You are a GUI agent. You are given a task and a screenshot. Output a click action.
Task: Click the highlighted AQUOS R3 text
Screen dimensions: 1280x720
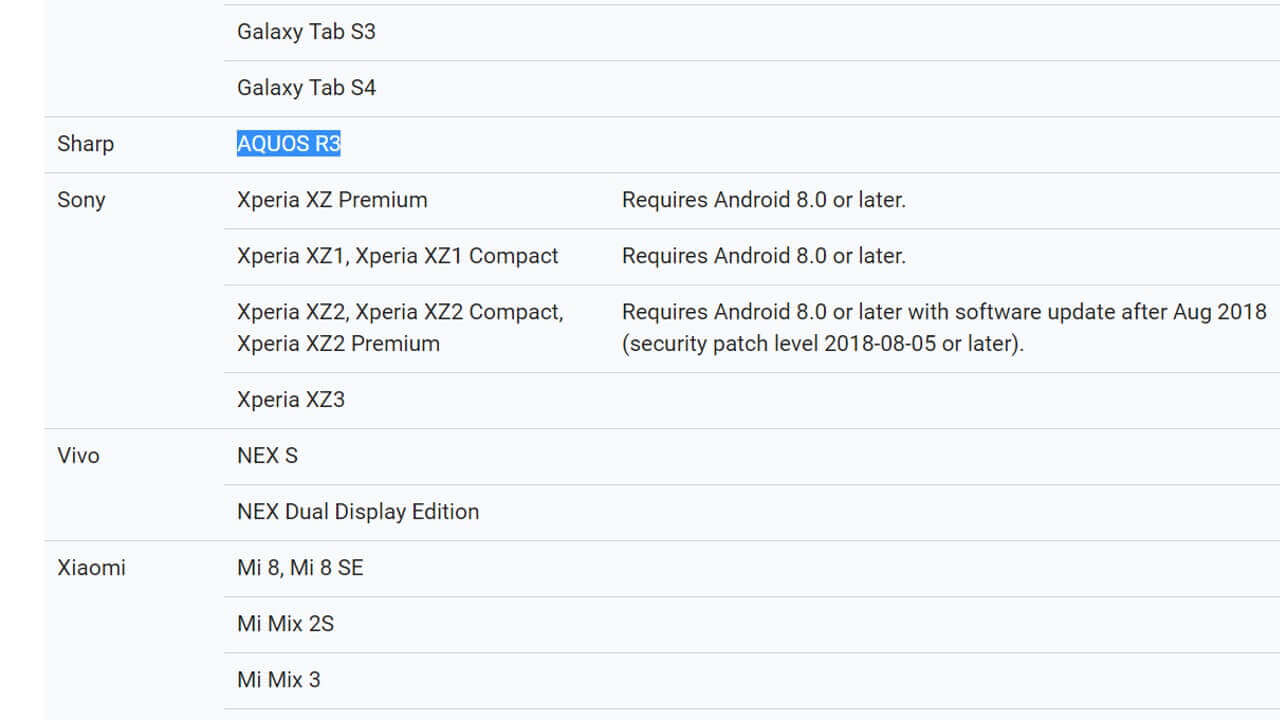[289, 144]
